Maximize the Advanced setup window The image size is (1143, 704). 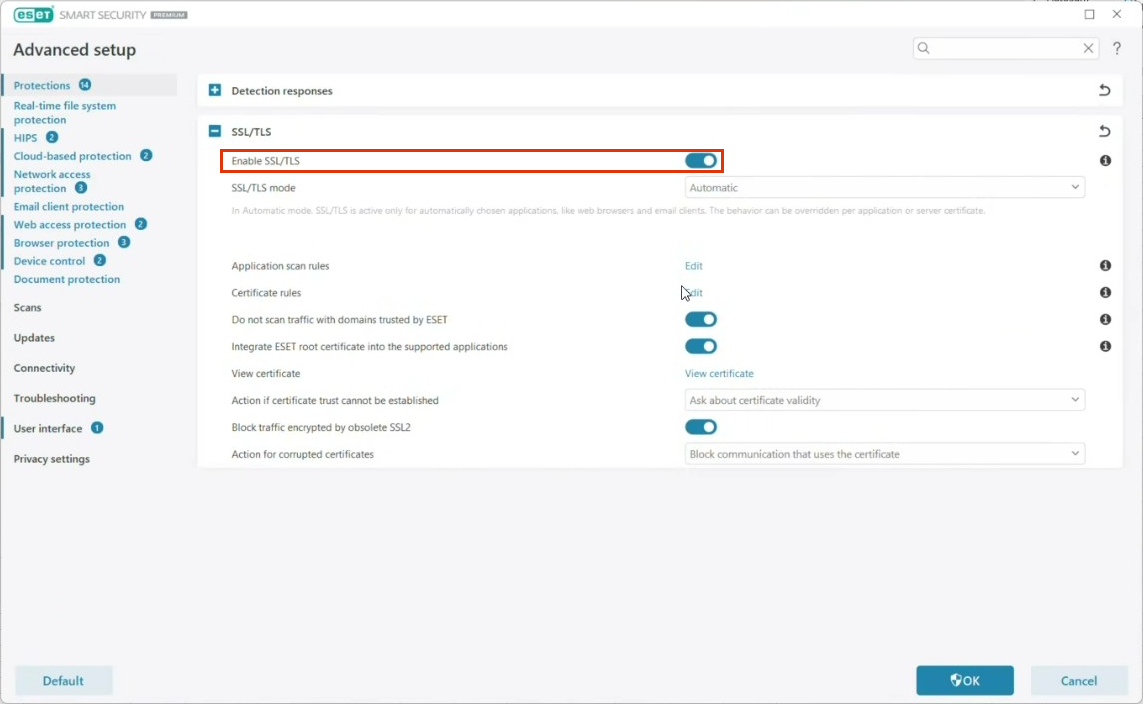point(1089,14)
